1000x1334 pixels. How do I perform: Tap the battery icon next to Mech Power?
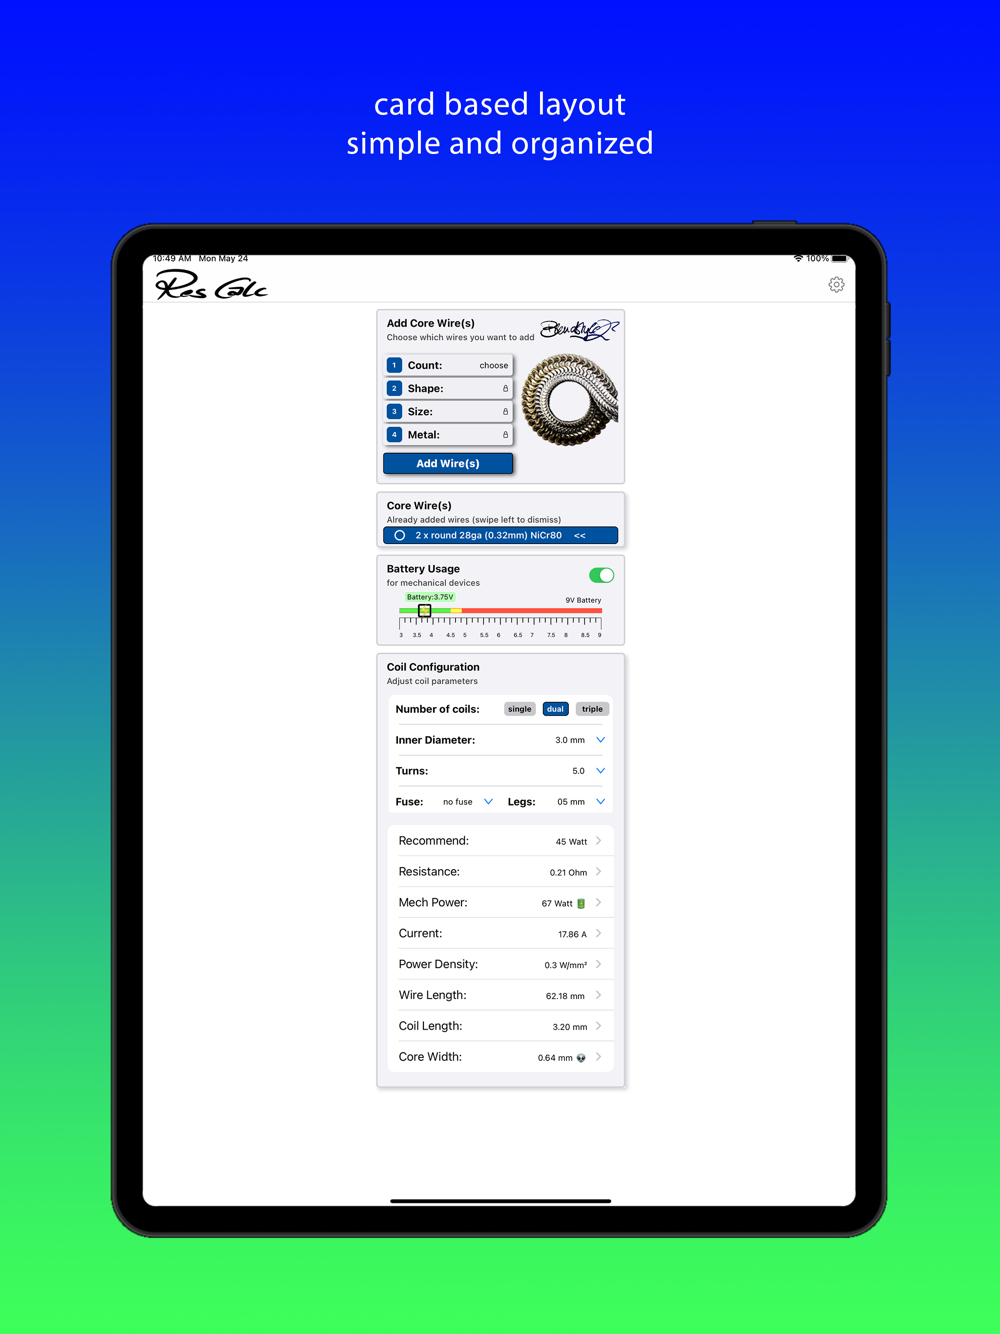tap(581, 903)
